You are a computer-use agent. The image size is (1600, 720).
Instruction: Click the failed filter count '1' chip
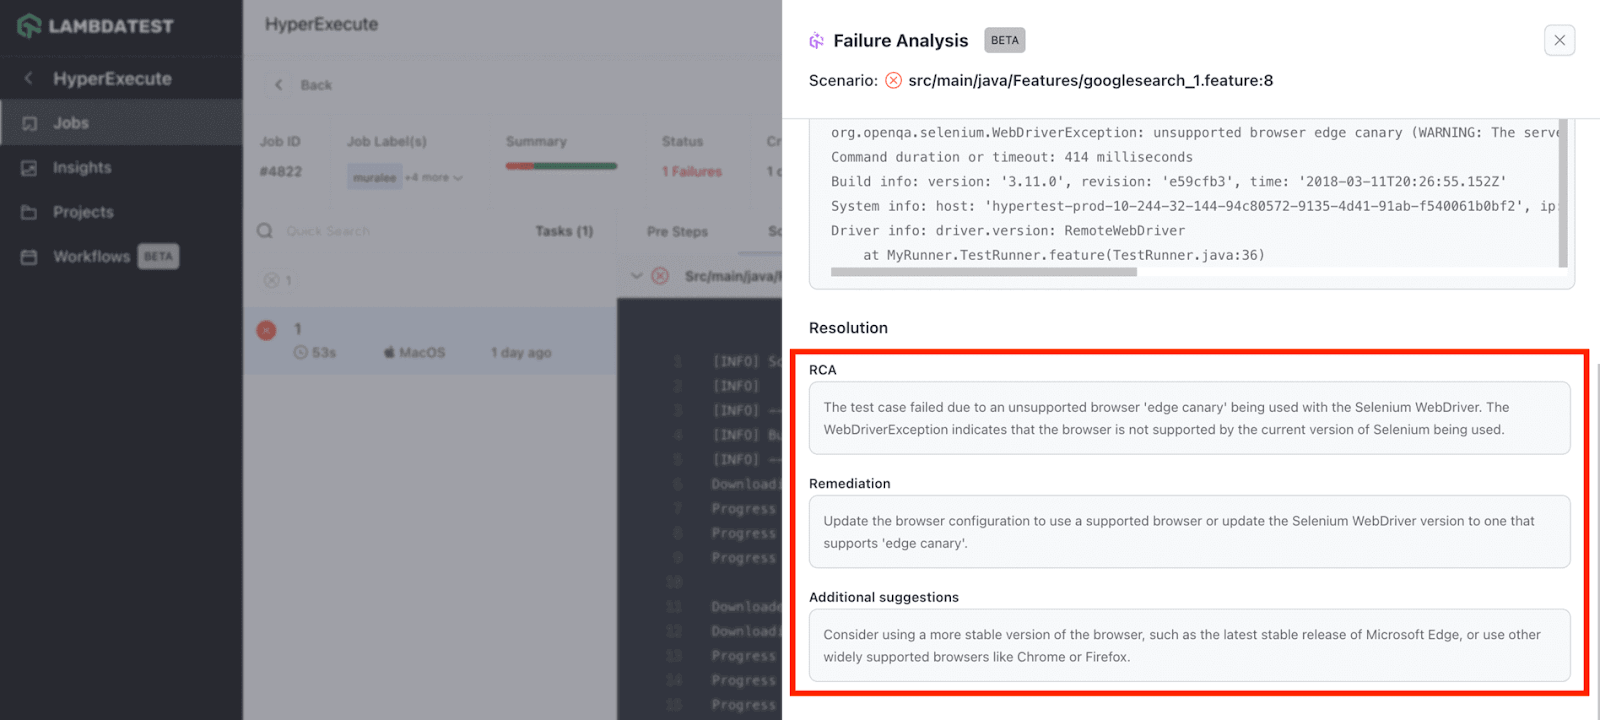click(278, 281)
